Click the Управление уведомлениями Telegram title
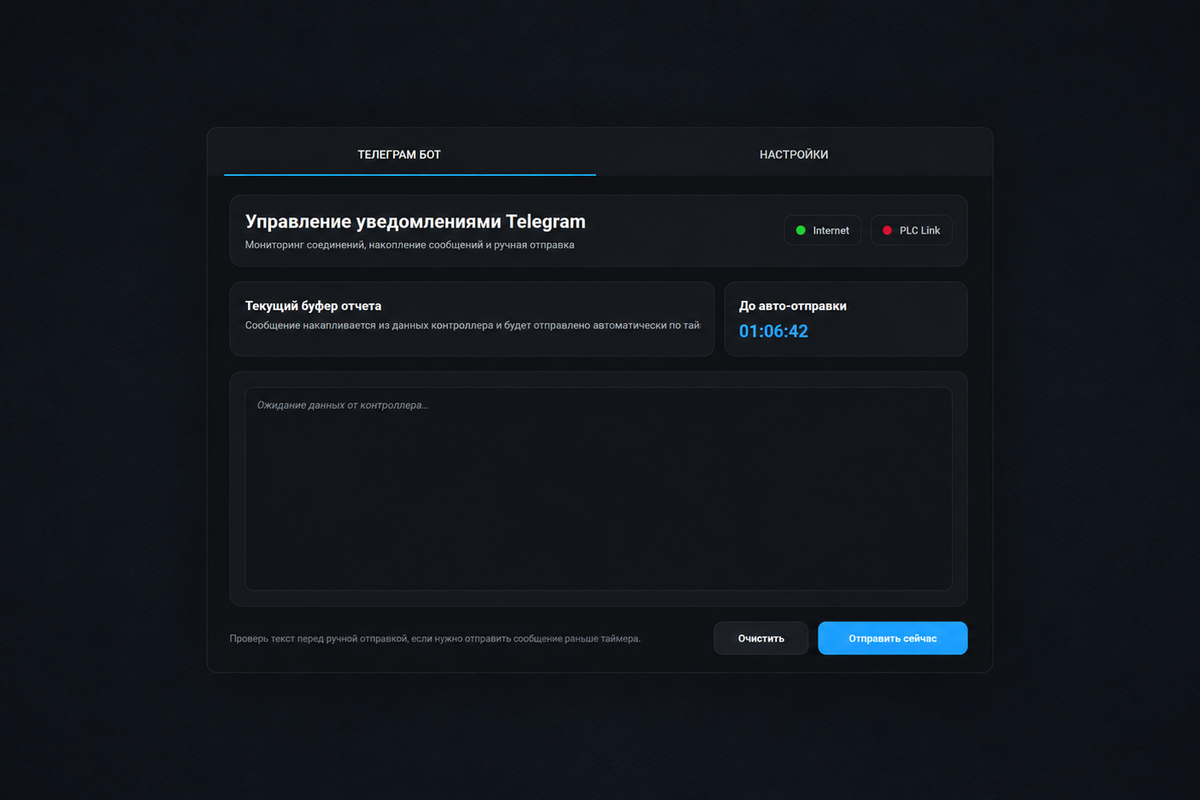 pyautogui.click(x=415, y=222)
